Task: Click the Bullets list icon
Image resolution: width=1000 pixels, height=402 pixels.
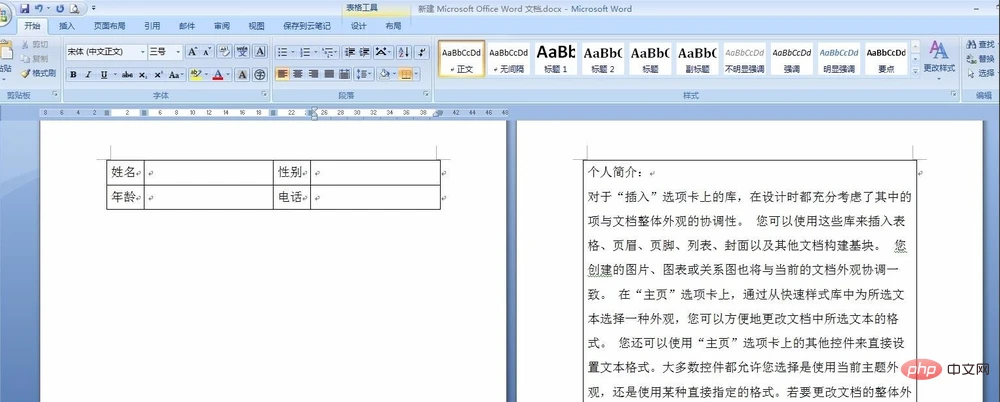Action: pyautogui.click(x=285, y=52)
